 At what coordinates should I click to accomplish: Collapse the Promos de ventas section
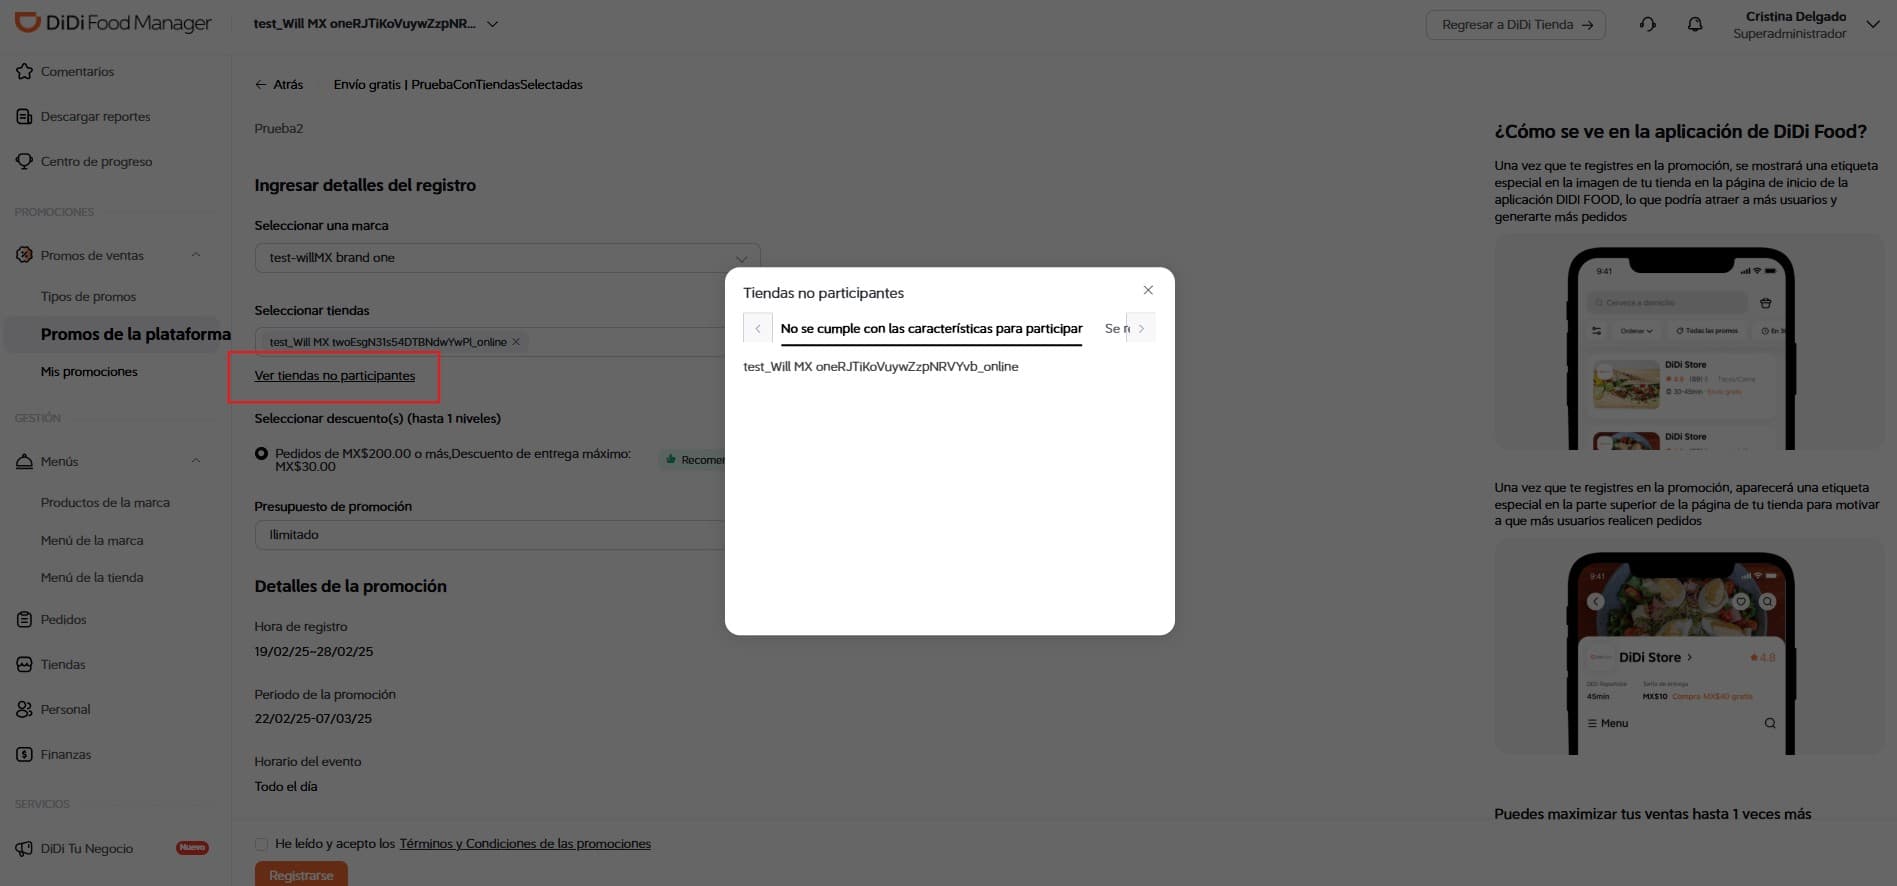pyautogui.click(x=196, y=255)
